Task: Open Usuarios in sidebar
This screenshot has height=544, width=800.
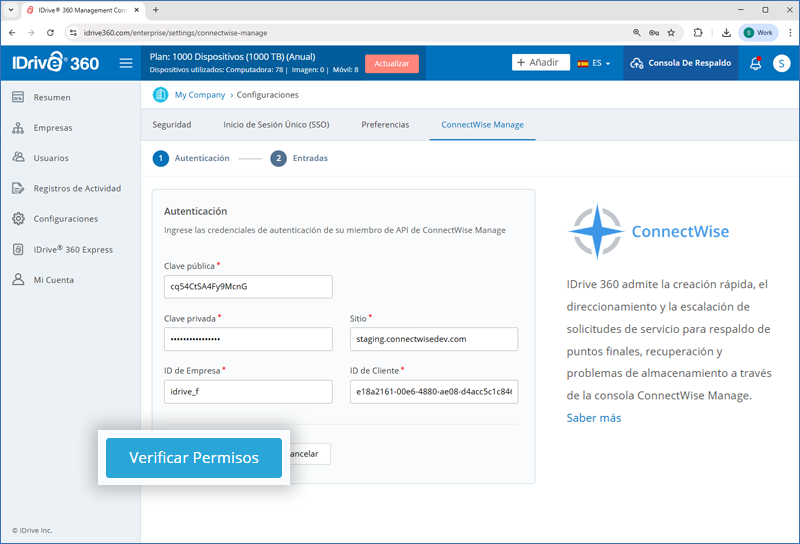Action: [51, 158]
